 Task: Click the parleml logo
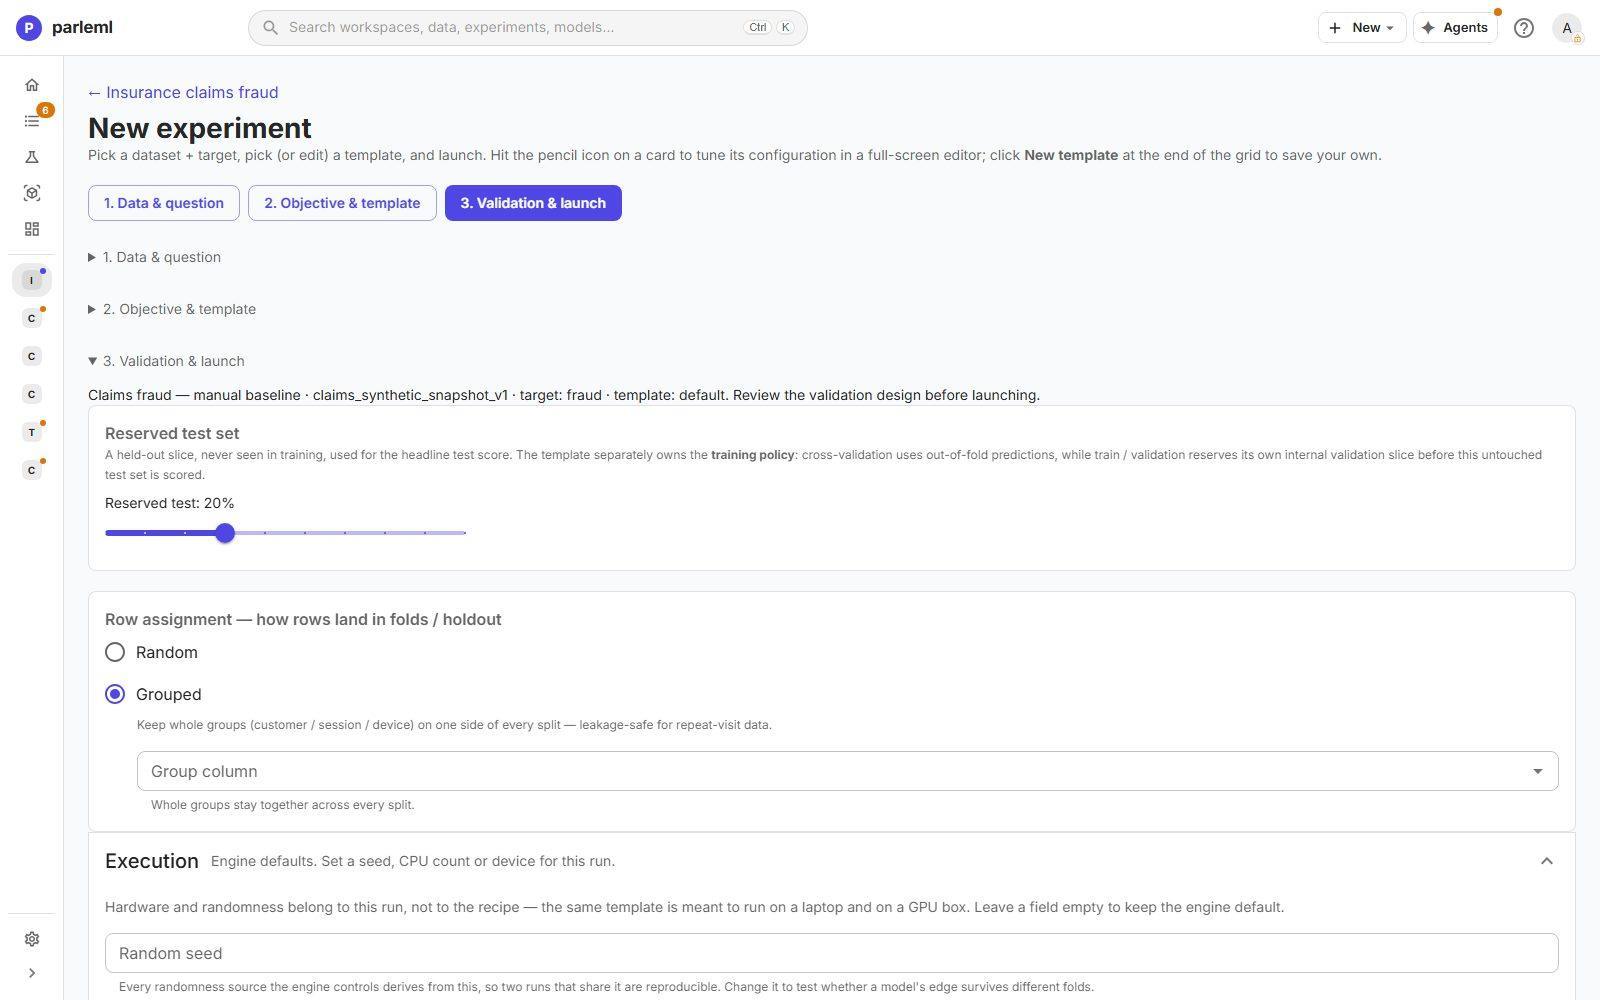tap(64, 27)
